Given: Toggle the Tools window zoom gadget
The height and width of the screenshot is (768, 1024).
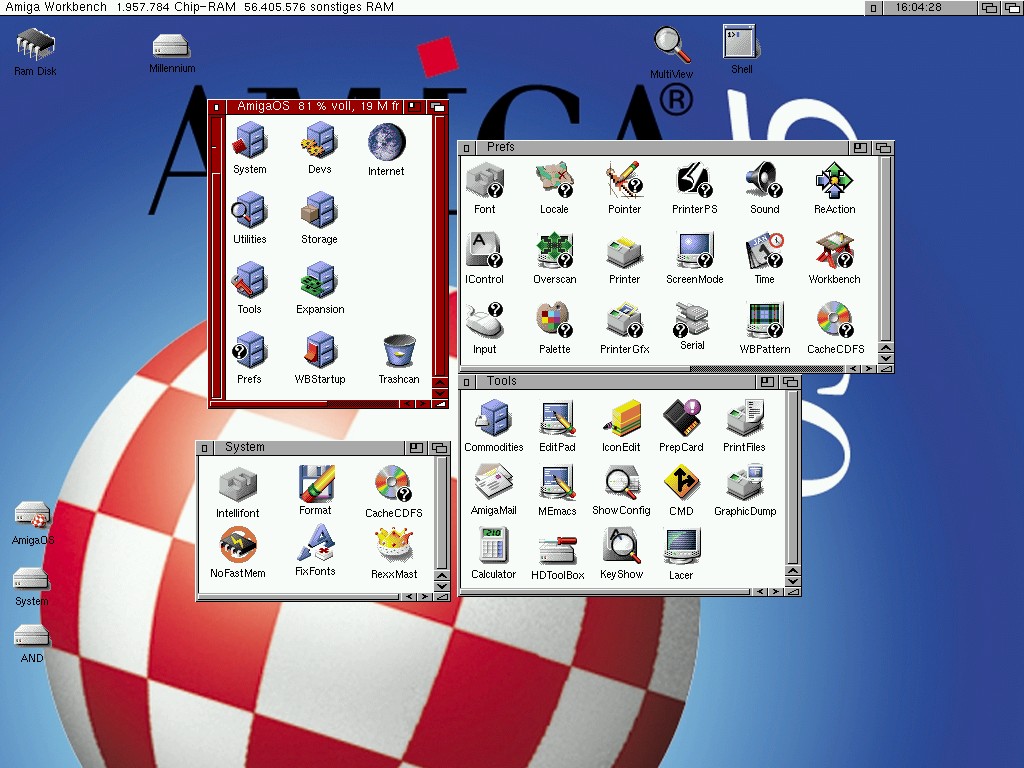Looking at the screenshot, I should point(767,382).
